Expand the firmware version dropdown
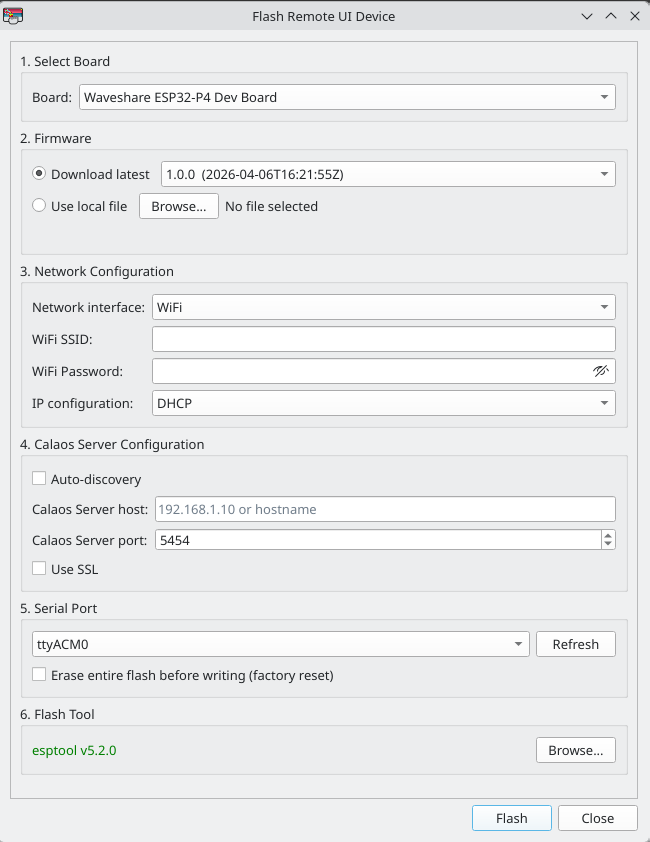Viewport: 650px width, 842px height. [x=387, y=174]
